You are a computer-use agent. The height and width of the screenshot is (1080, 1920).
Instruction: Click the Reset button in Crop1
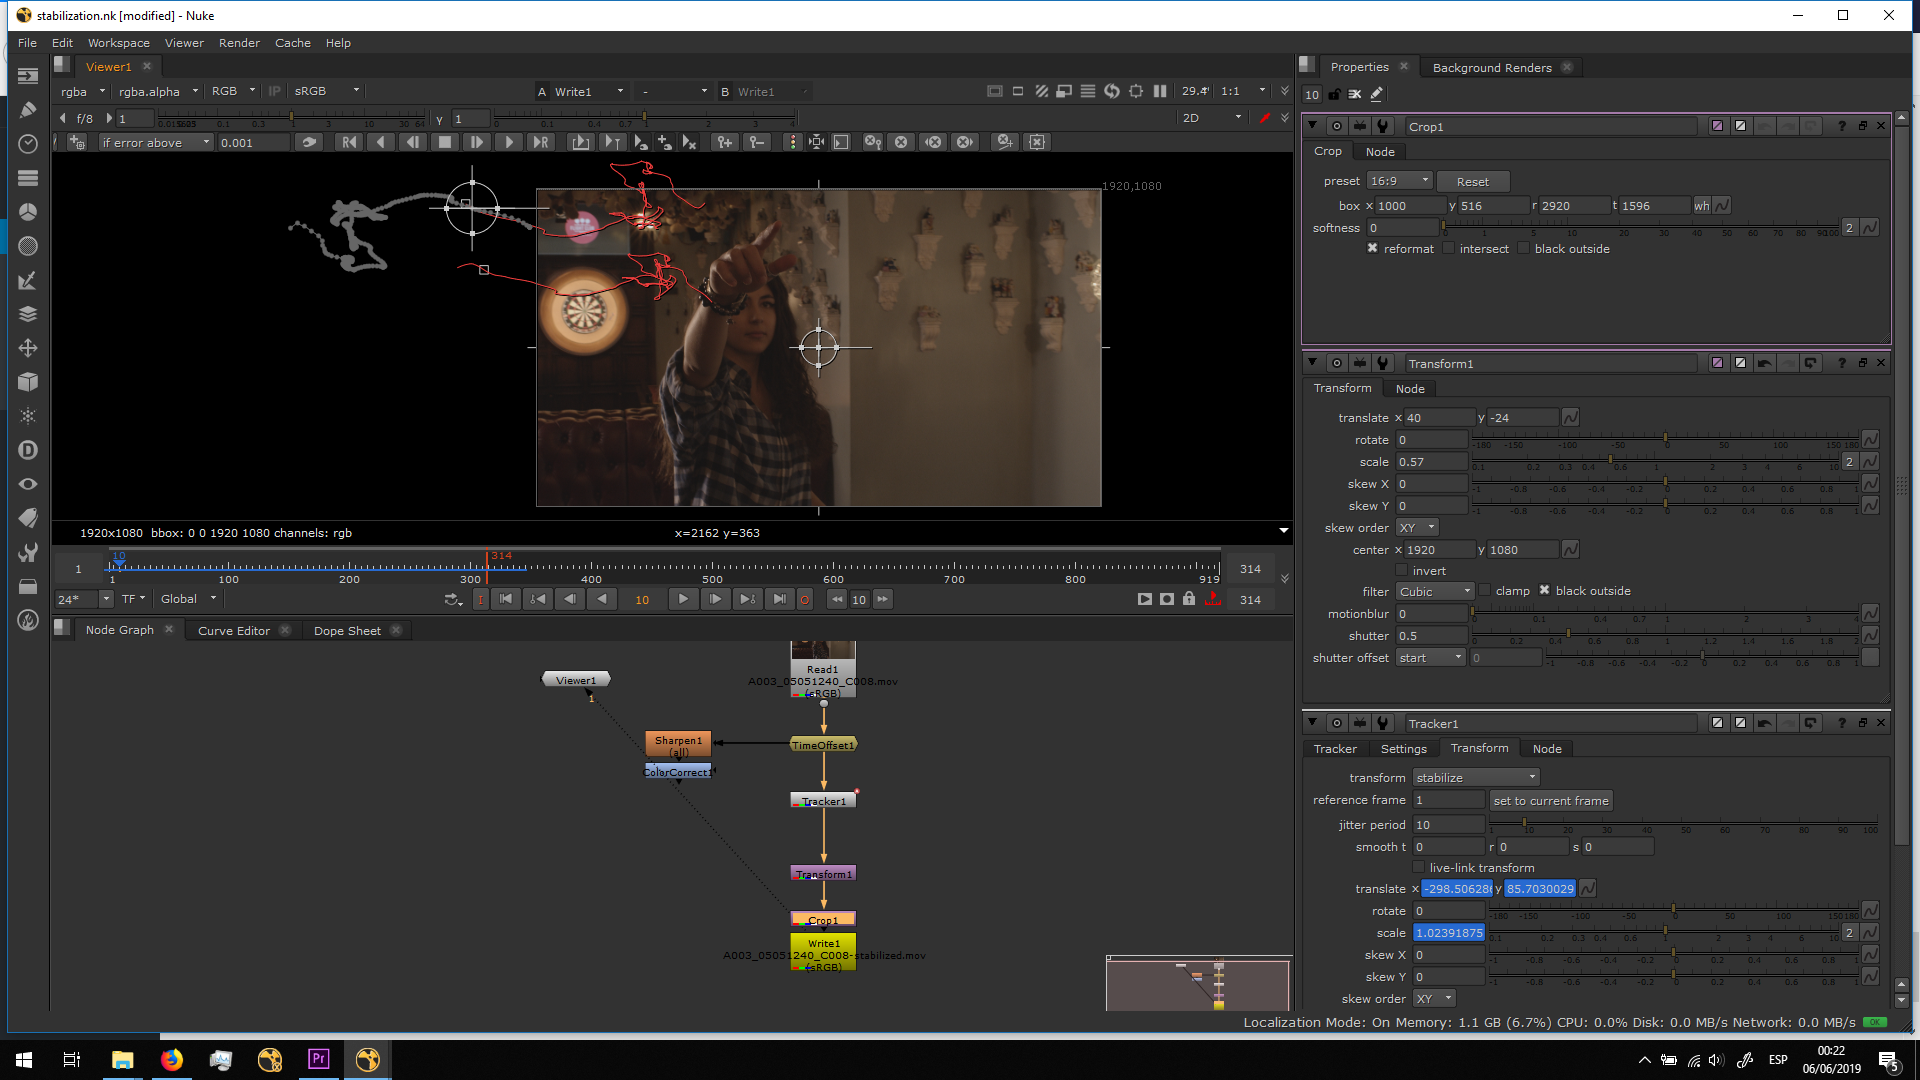[x=1472, y=182]
